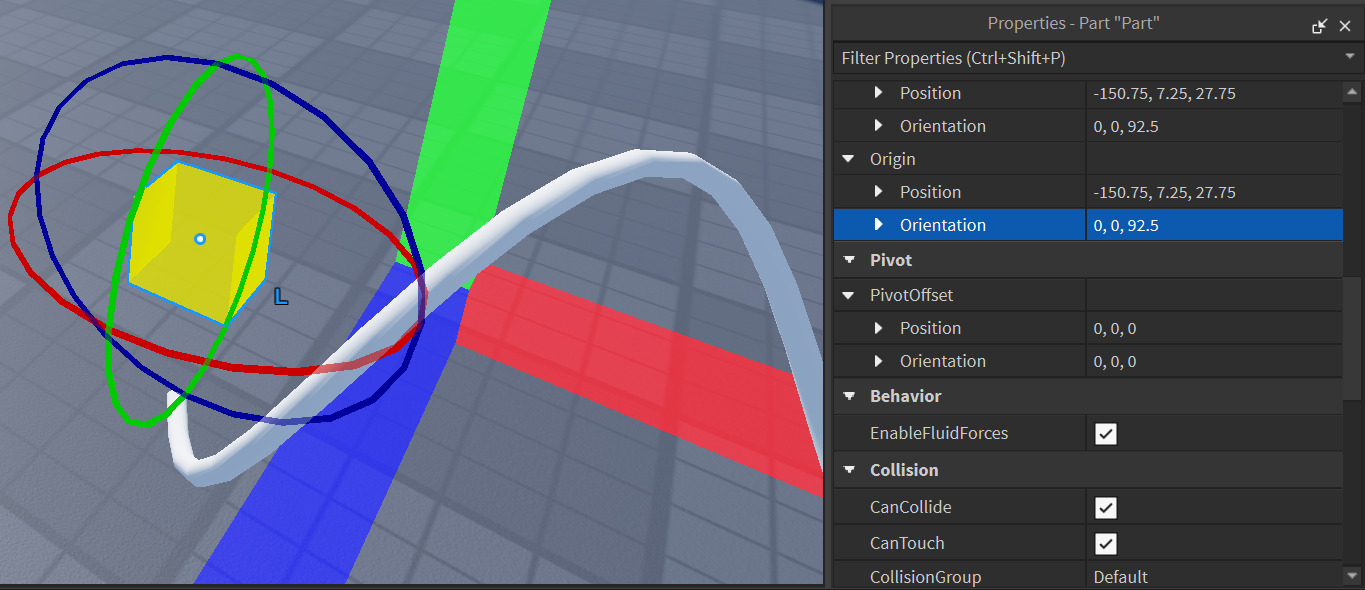Edit PivotOffset Position value 0, 0, 0
This screenshot has width=1365, height=590.
coord(1214,328)
